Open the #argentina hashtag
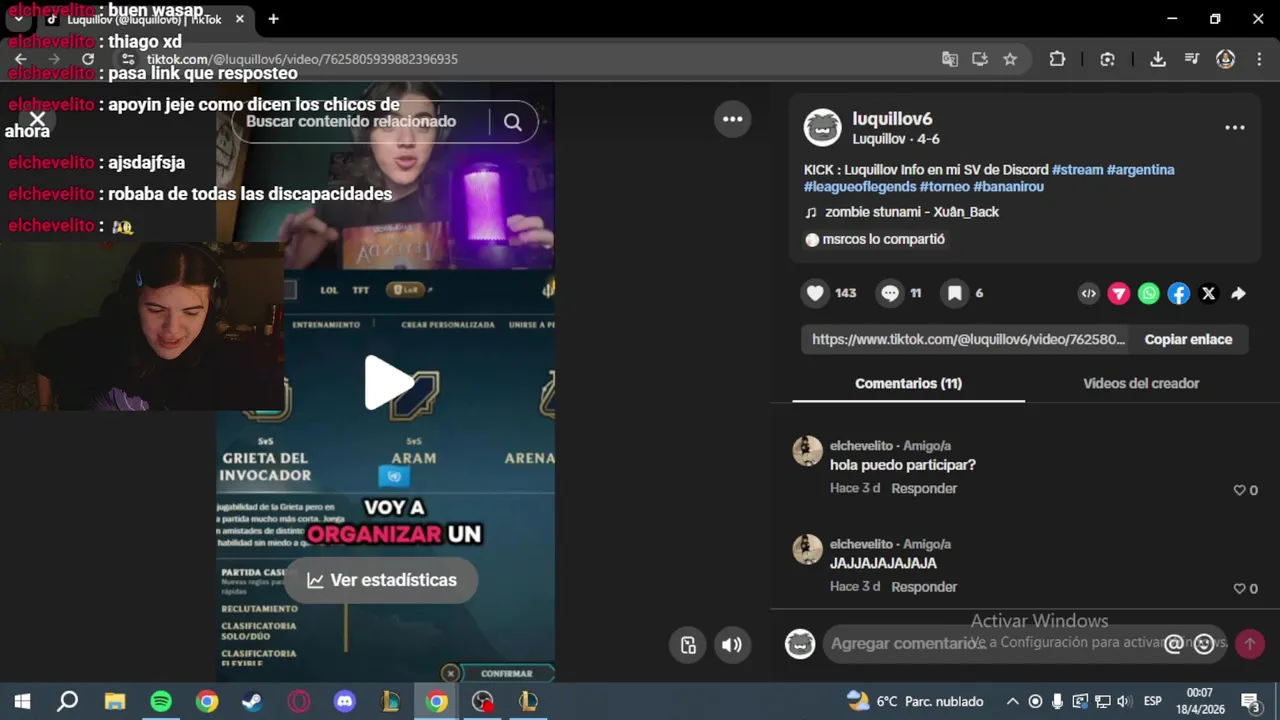 click(1140, 170)
